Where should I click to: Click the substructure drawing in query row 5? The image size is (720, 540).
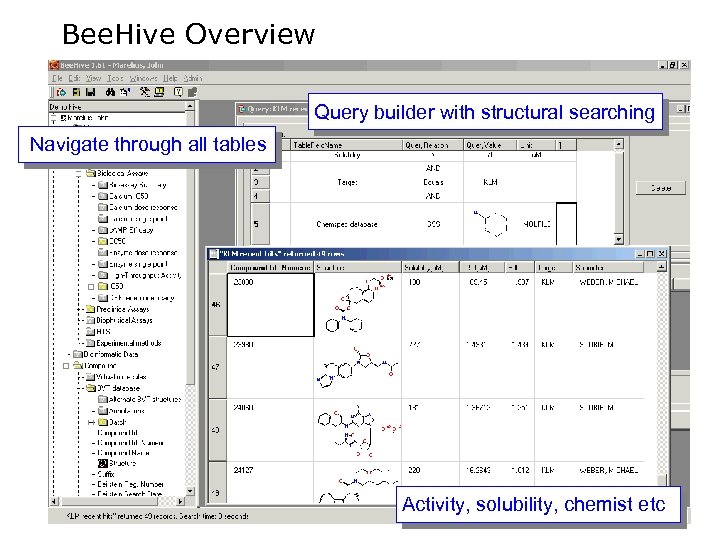pyautogui.click(x=491, y=224)
